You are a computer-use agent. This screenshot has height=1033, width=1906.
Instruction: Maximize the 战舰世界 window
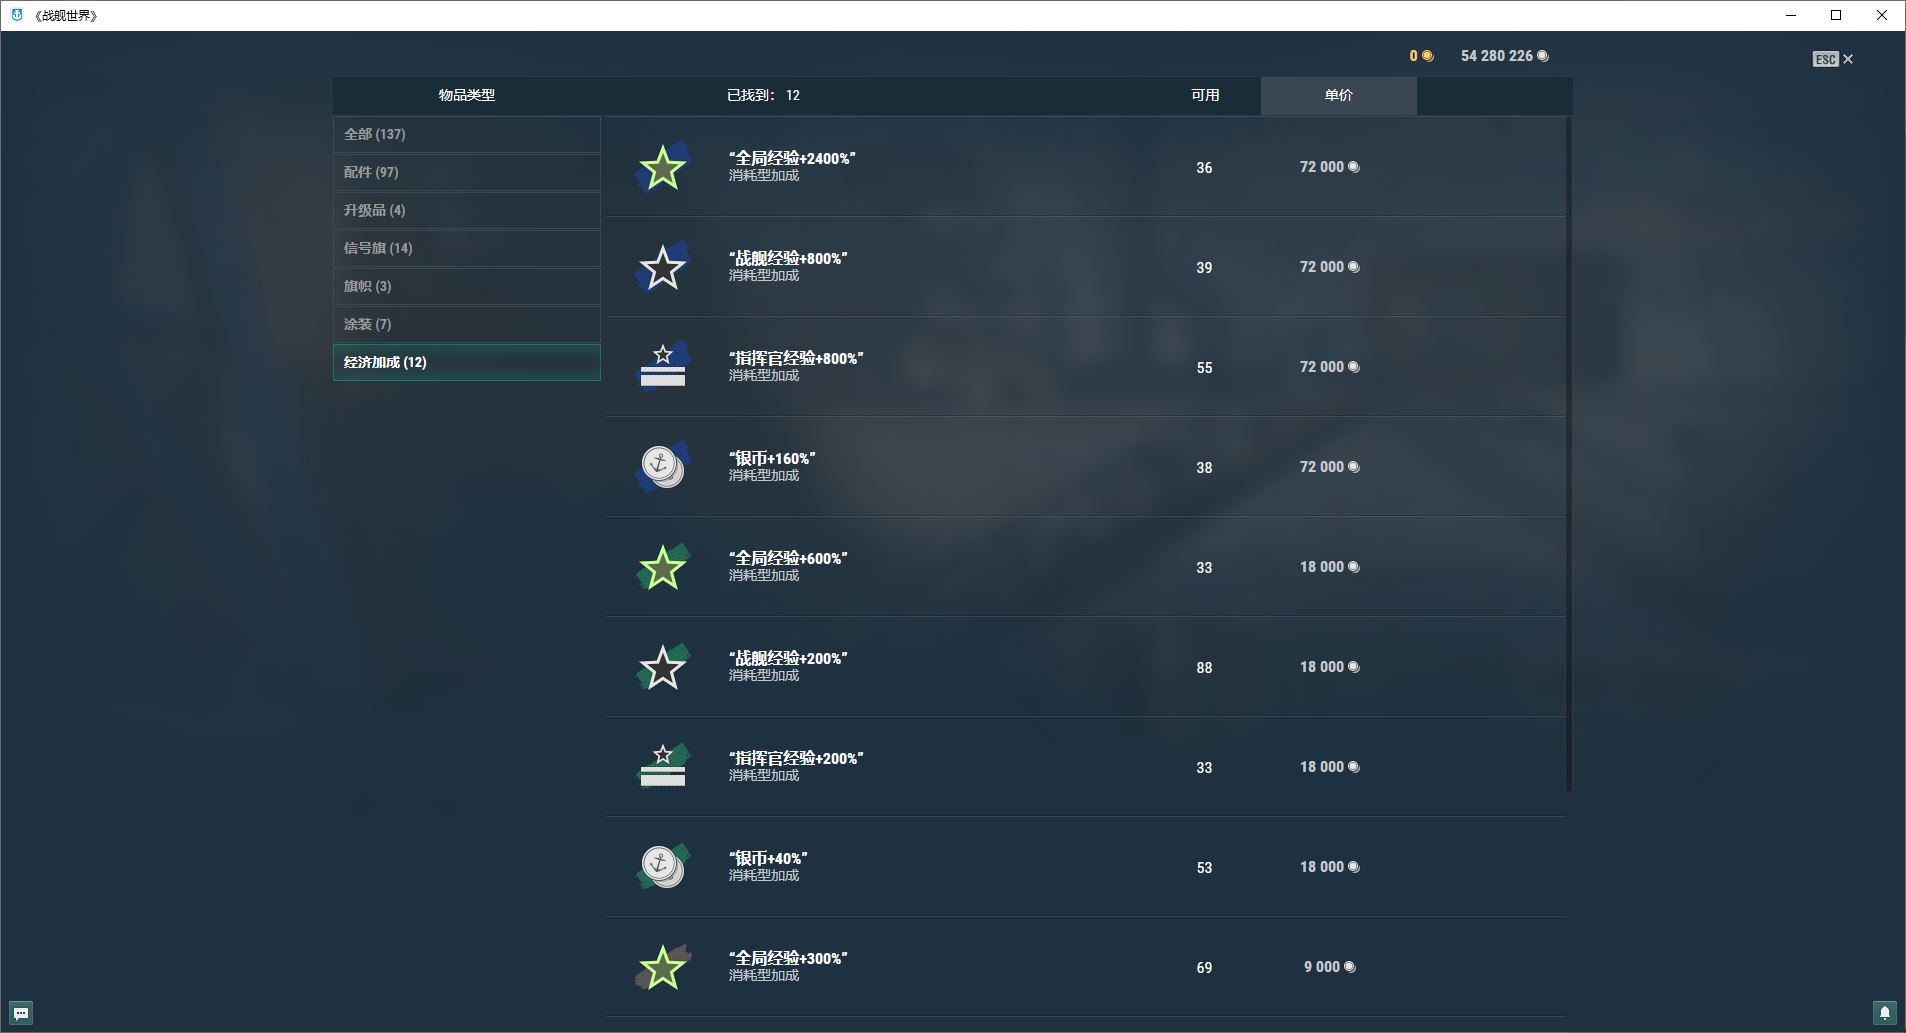point(1836,15)
